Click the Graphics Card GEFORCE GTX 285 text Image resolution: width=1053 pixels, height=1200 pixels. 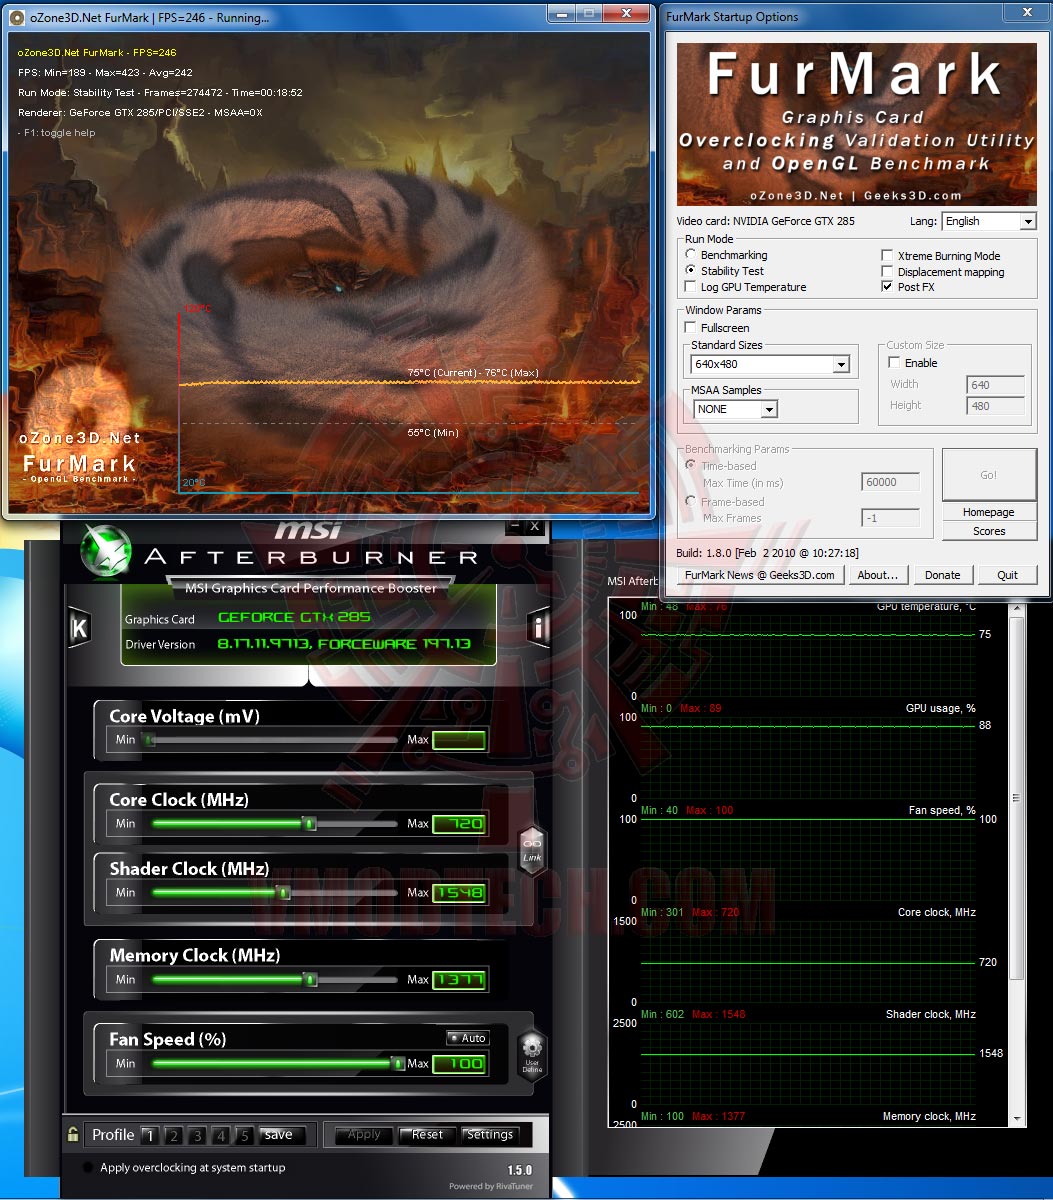point(294,618)
